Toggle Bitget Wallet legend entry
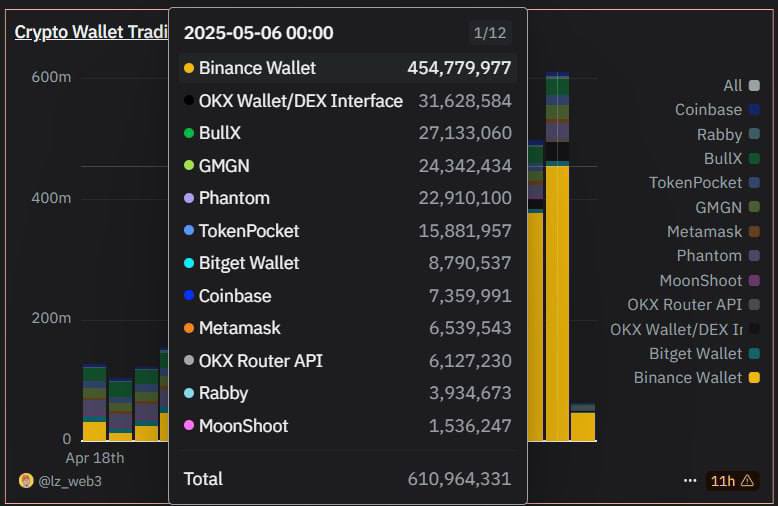This screenshot has width=778, height=506. (704, 354)
